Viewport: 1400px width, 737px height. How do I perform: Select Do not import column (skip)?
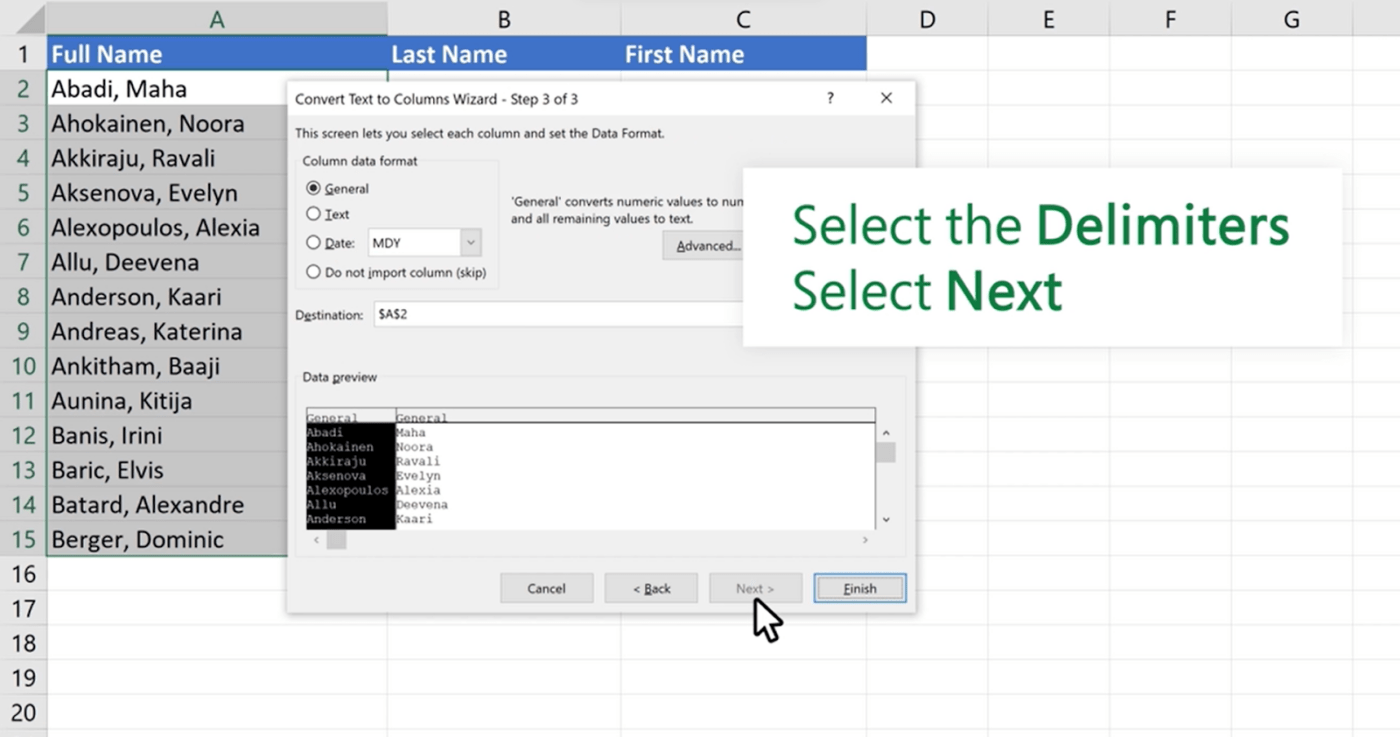coord(314,272)
